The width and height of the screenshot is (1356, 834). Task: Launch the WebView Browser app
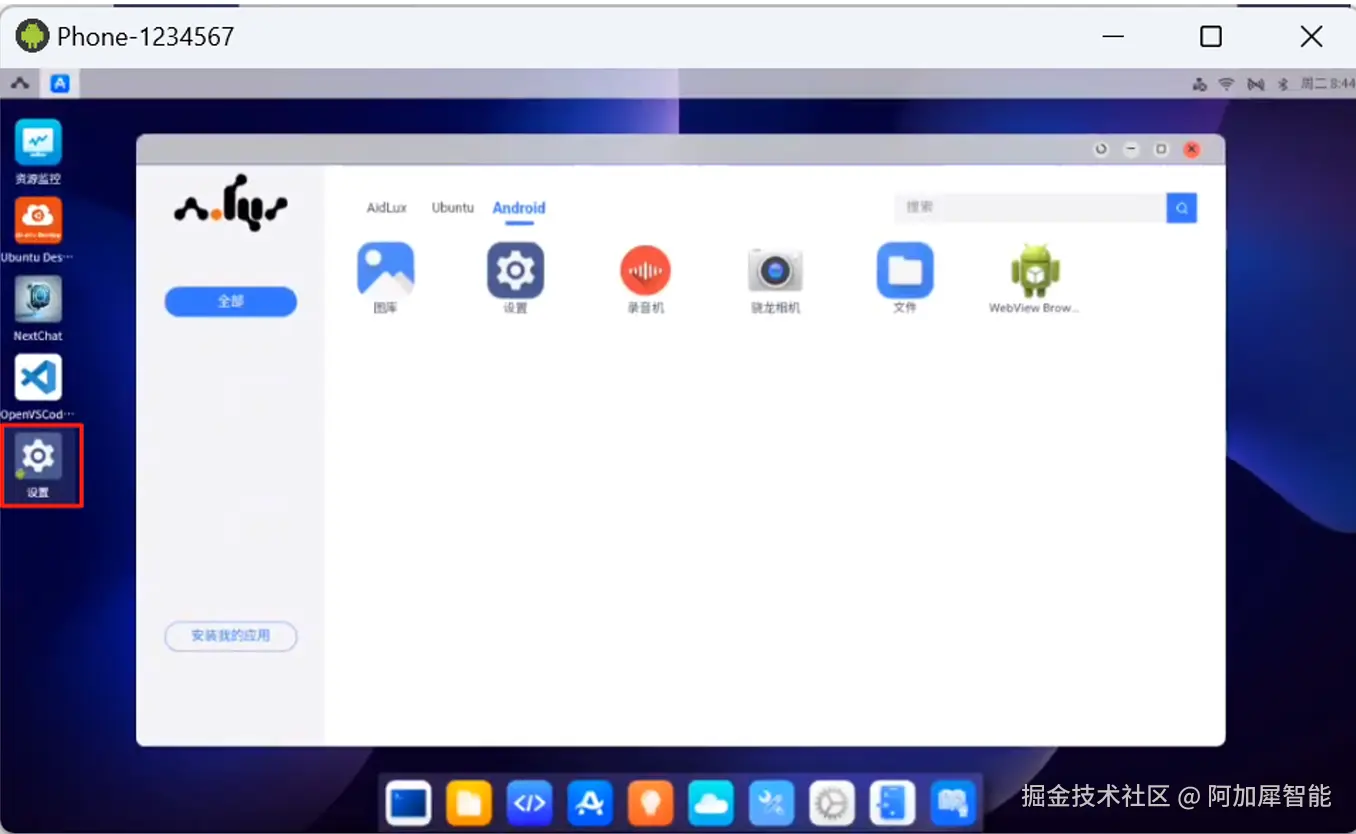pyautogui.click(x=1035, y=270)
